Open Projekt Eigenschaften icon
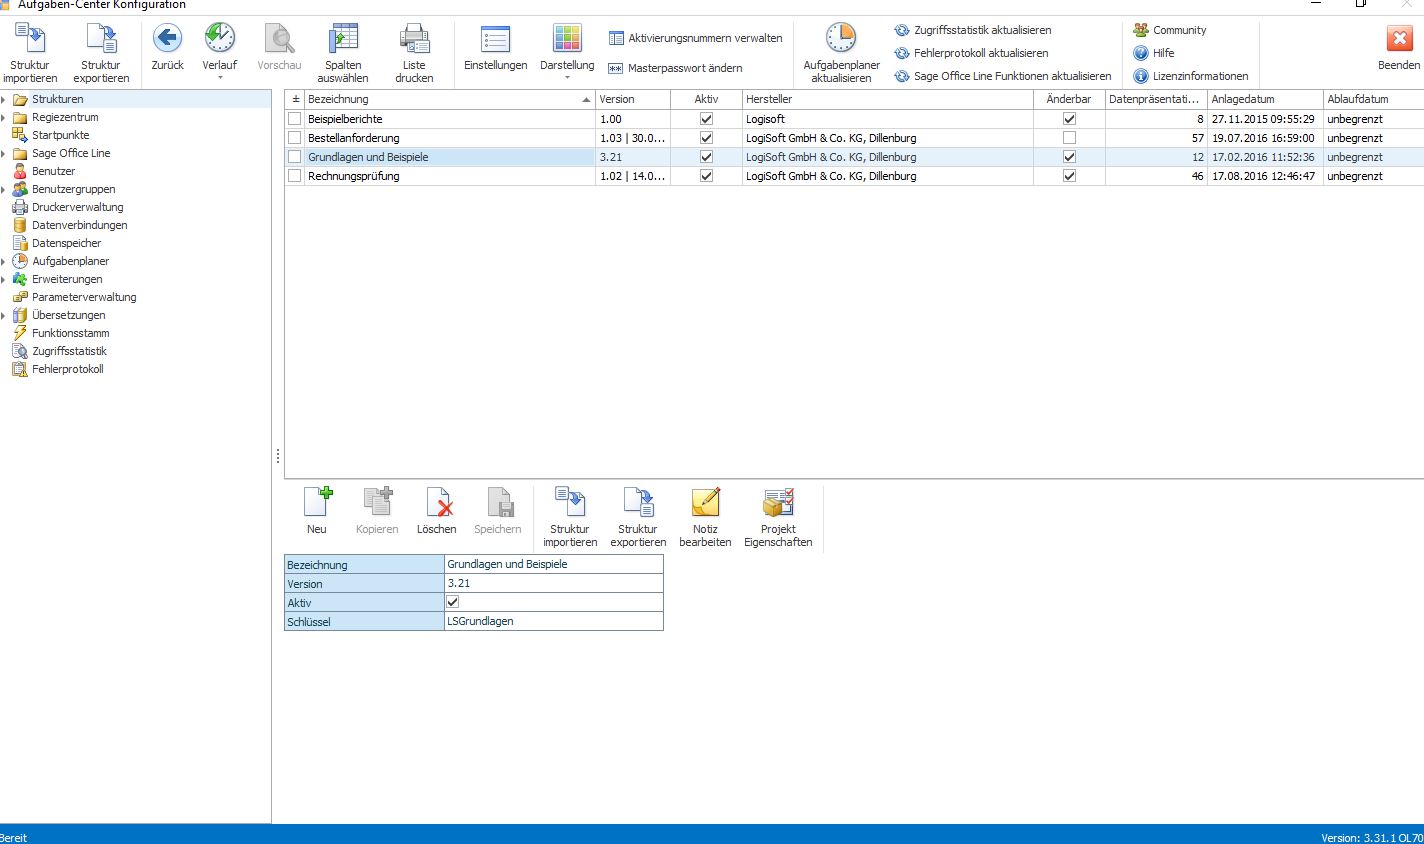This screenshot has width=1424, height=844. point(778,501)
